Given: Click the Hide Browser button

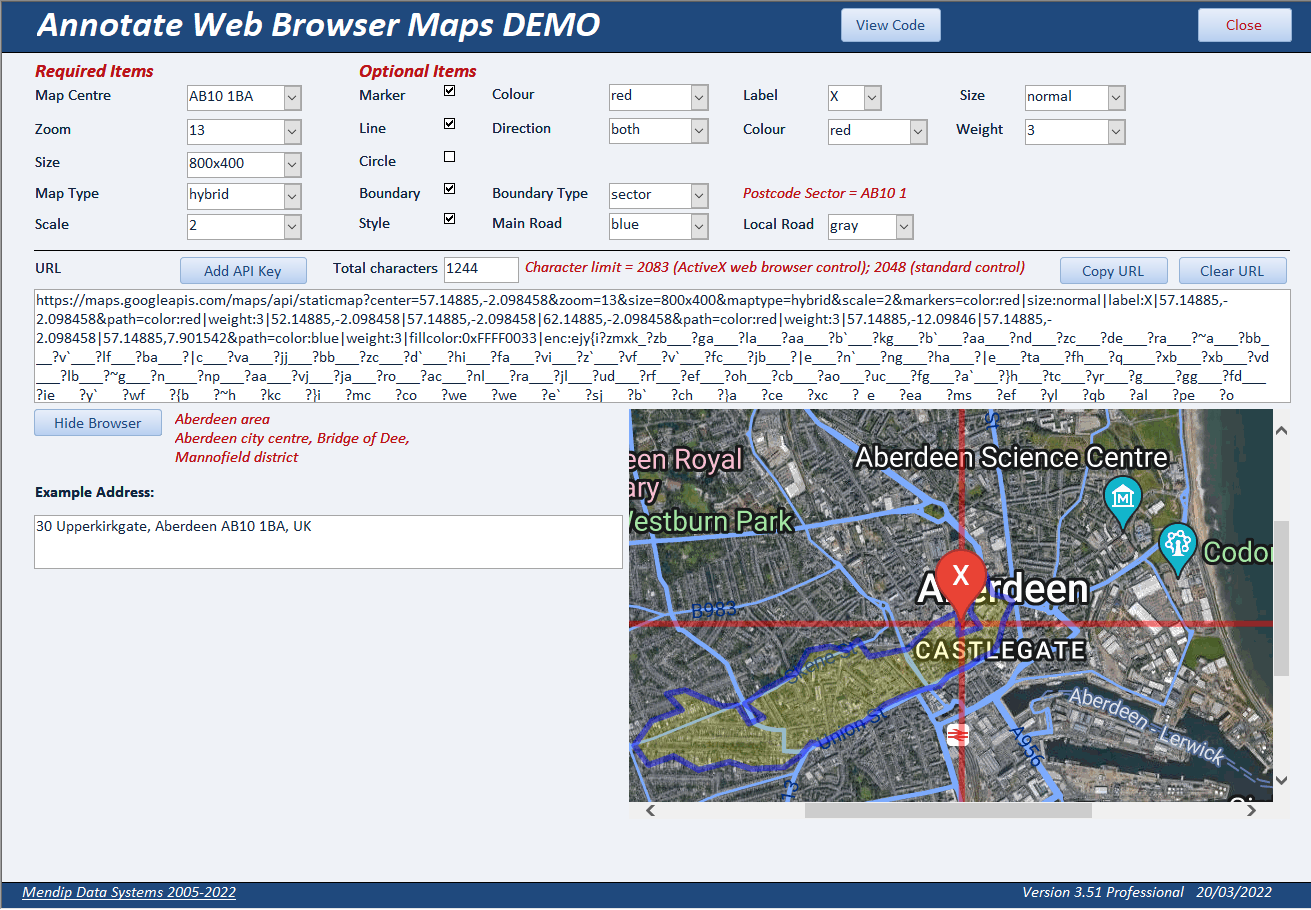Looking at the screenshot, I should click(x=98, y=423).
